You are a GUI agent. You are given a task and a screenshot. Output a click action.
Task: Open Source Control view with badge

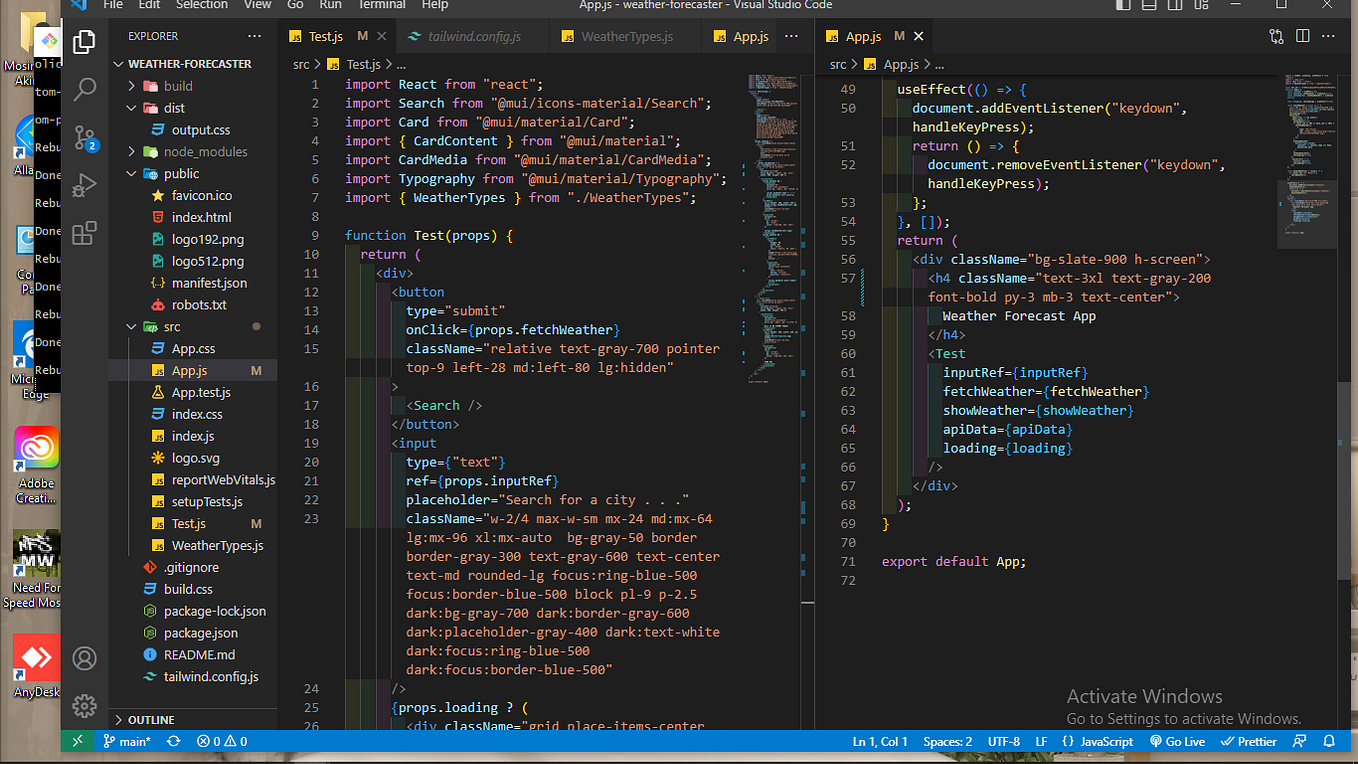(x=85, y=138)
